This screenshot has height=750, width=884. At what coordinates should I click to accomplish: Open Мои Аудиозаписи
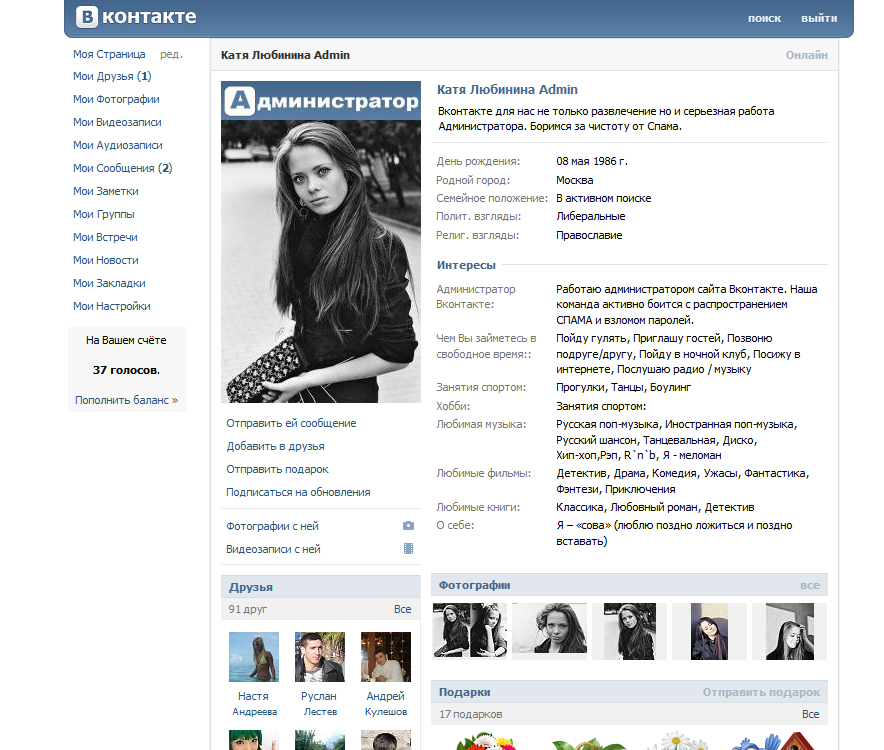(118, 145)
